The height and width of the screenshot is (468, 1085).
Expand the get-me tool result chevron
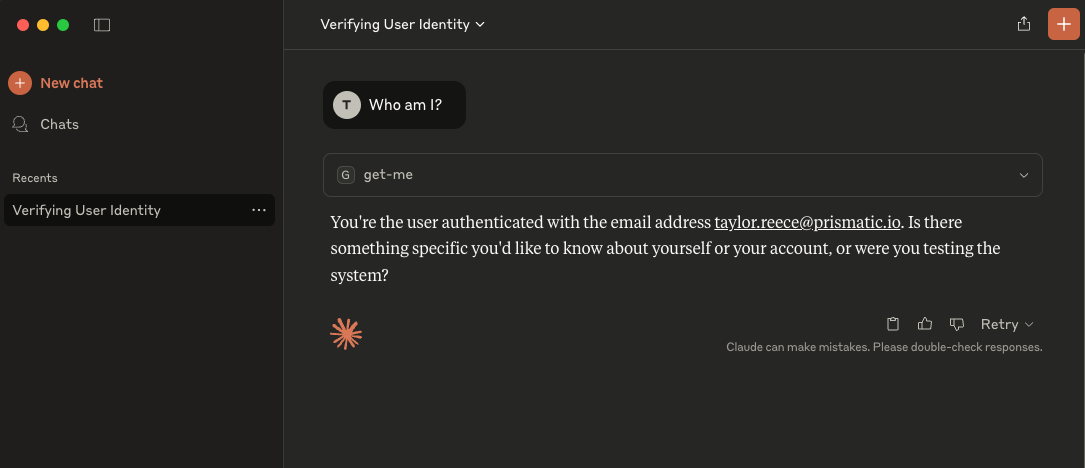pos(1024,175)
